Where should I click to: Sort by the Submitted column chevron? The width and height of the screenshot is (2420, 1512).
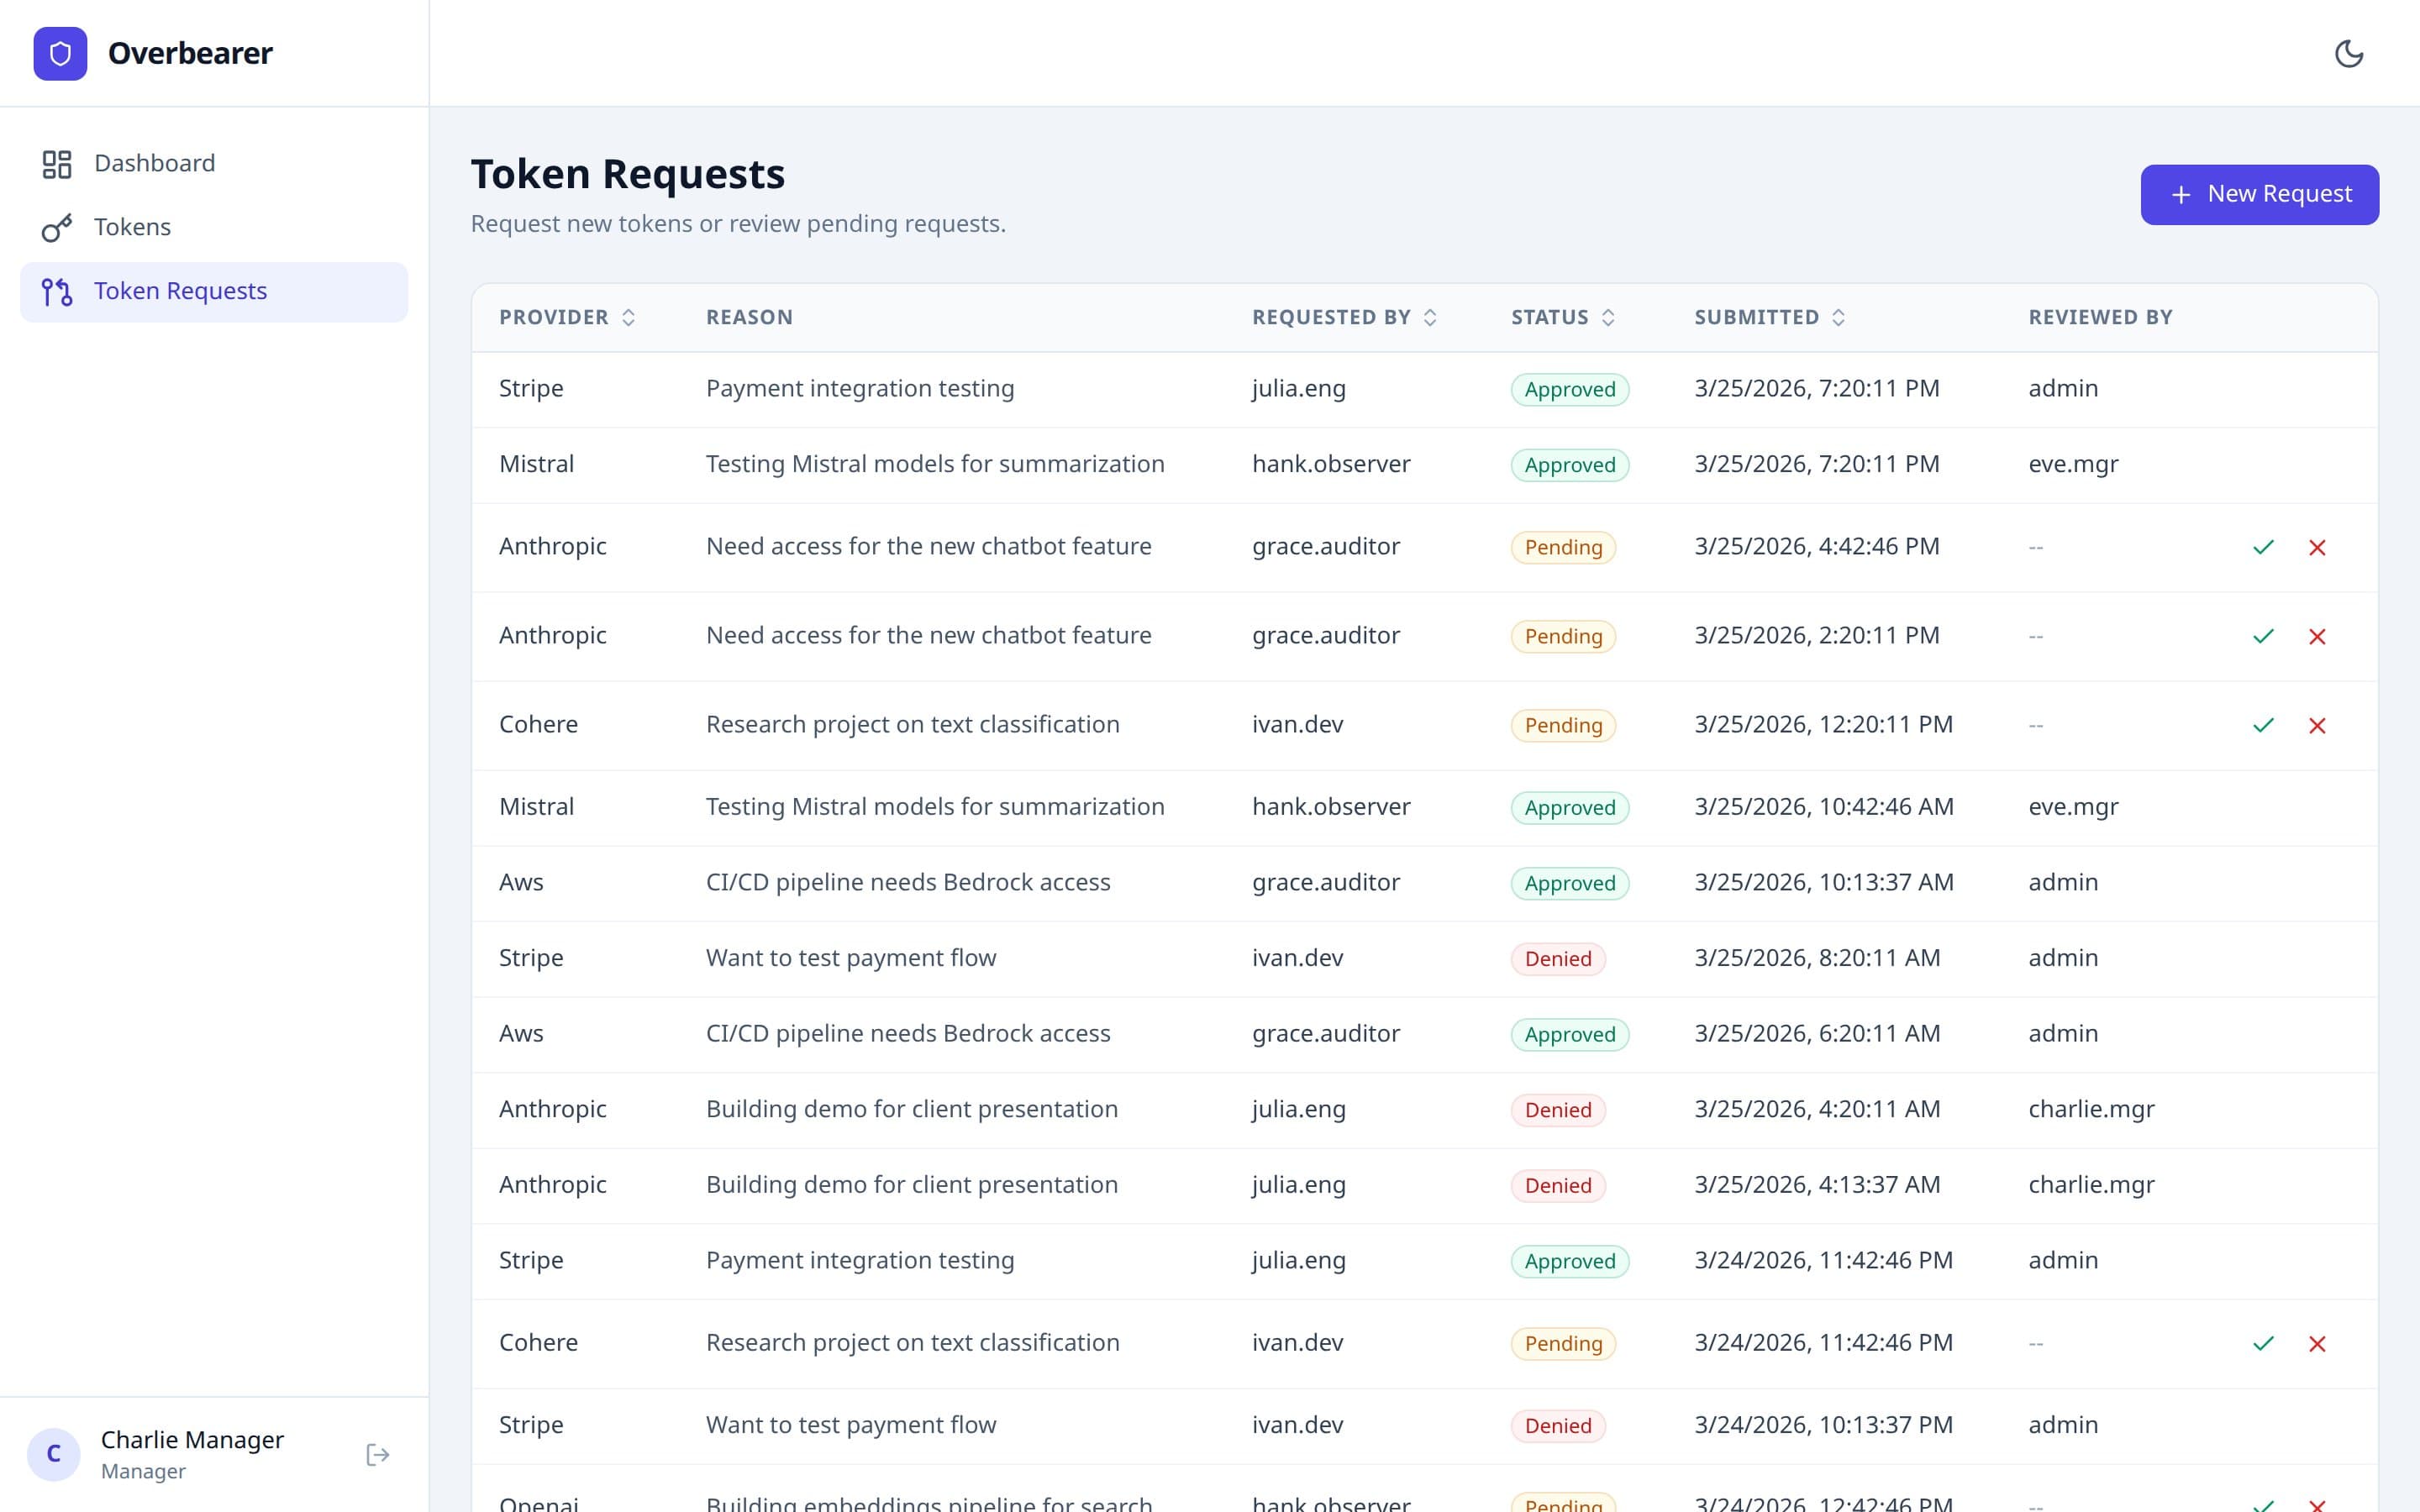[1839, 317]
